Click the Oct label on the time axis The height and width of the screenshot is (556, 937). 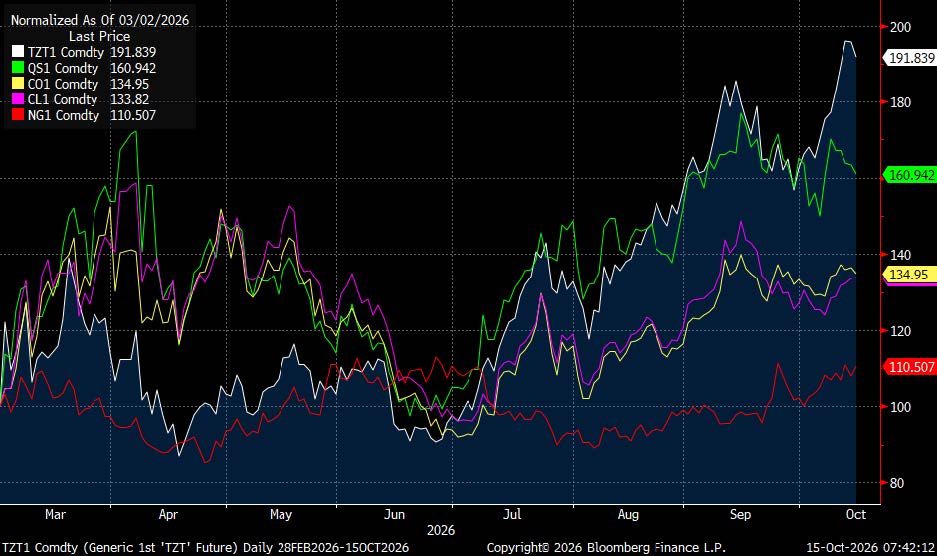point(856,514)
